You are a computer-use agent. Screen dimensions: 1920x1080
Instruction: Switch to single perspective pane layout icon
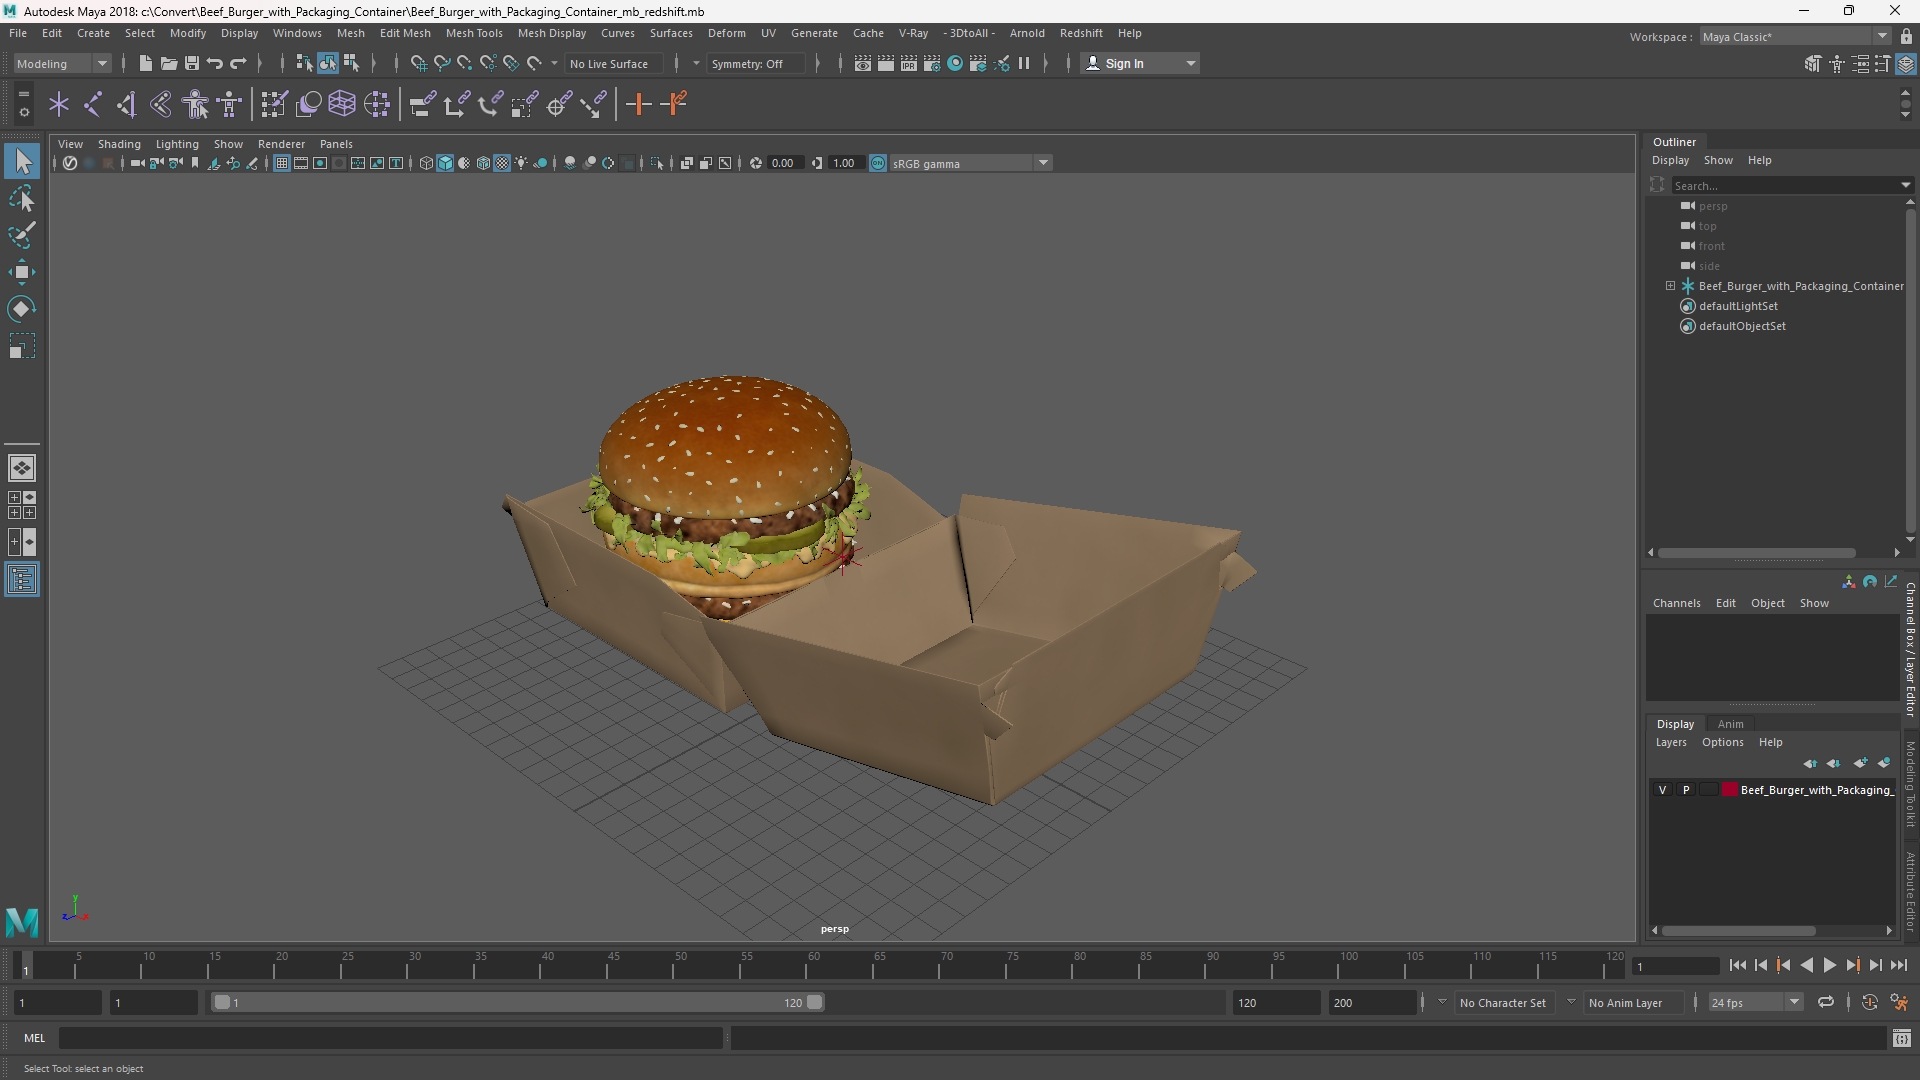click(x=22, y=467)
